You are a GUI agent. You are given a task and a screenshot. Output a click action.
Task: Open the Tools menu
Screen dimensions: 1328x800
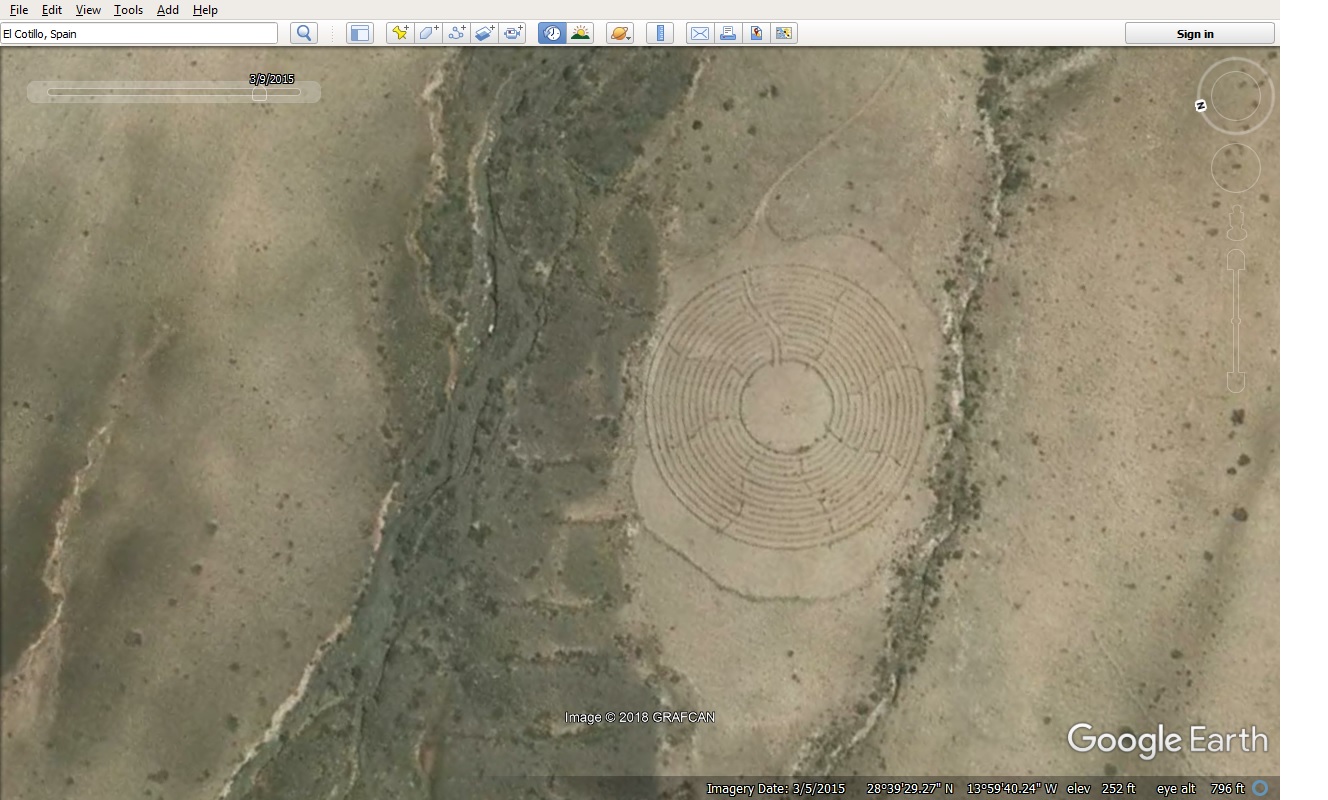(x=128, y=10)
